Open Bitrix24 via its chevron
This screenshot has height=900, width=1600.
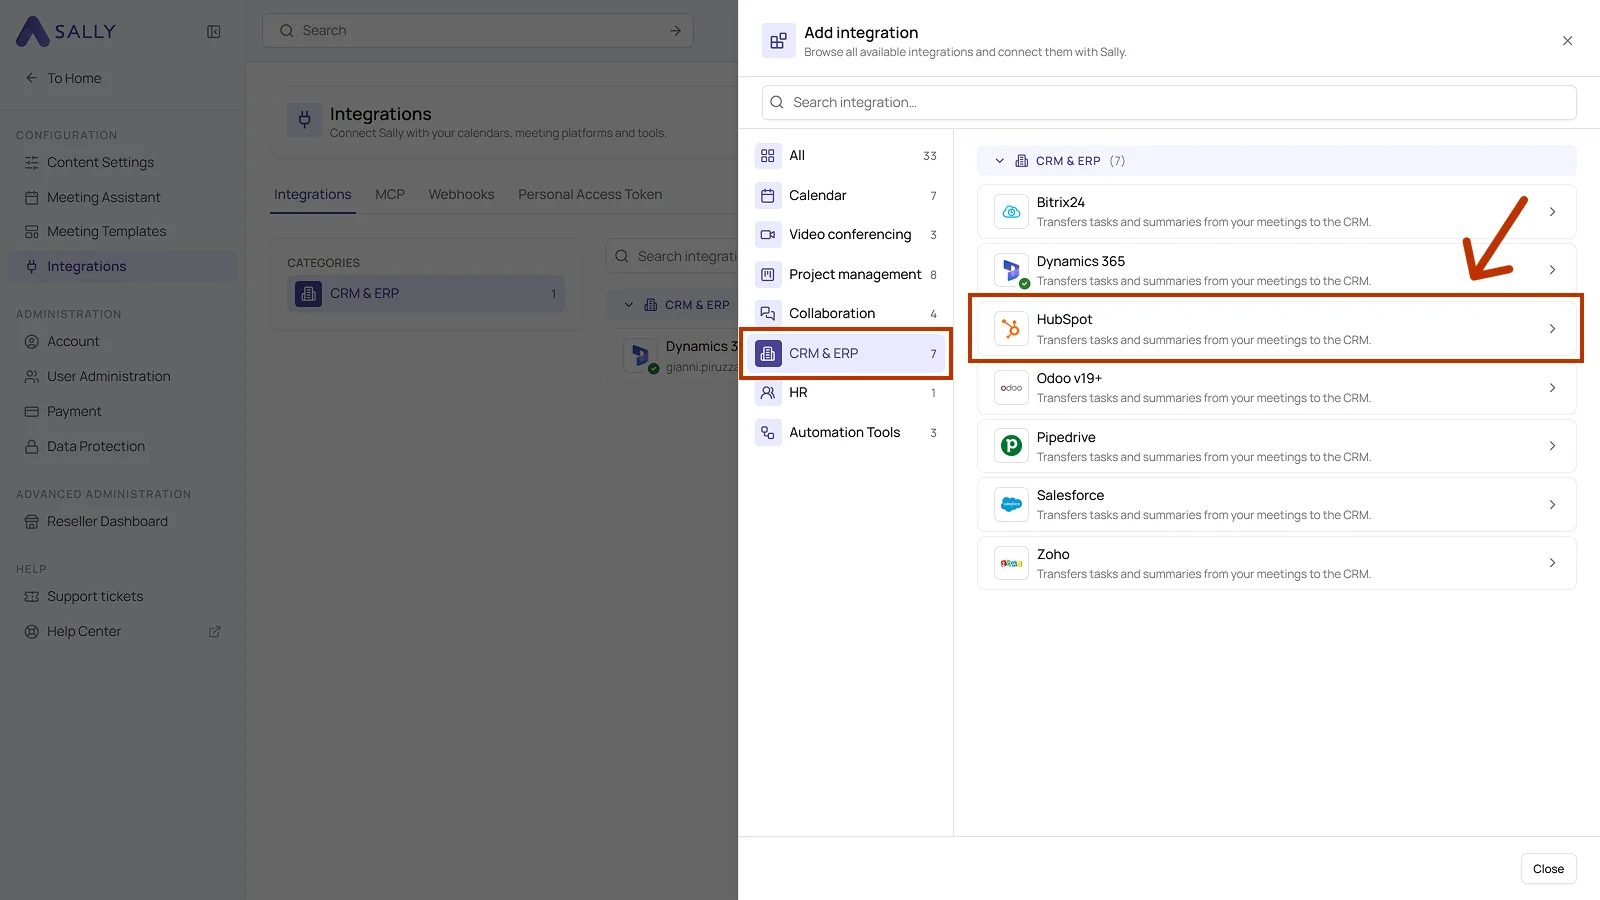pos(1552,212)
